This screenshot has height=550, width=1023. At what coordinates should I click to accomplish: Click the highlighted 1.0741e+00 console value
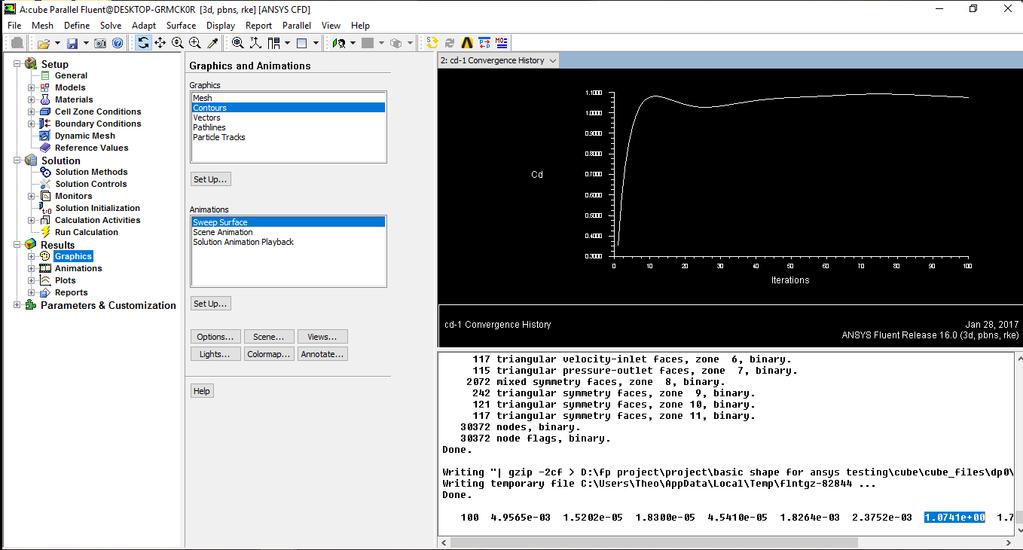(954, 517)
